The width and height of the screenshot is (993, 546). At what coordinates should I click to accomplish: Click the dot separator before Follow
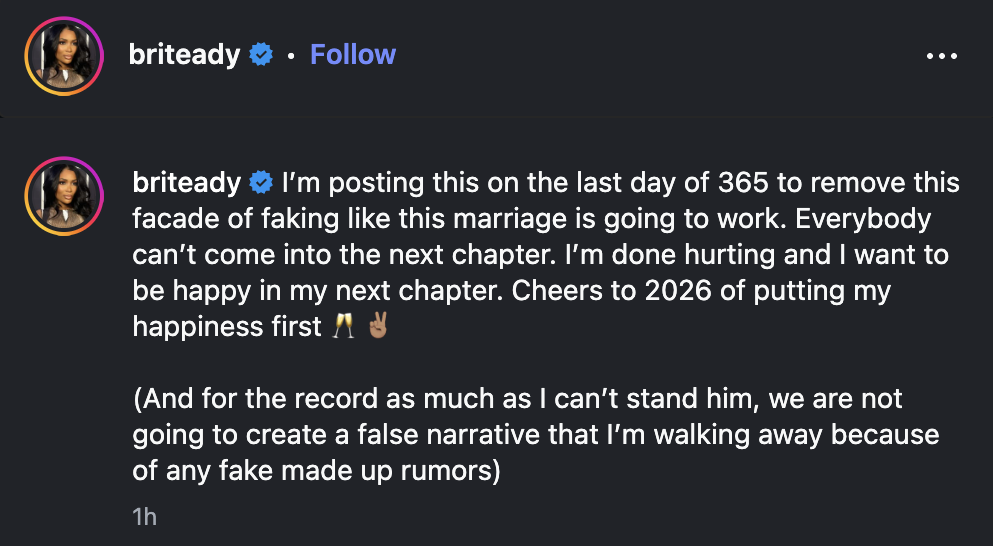click(x=291, y=56)
